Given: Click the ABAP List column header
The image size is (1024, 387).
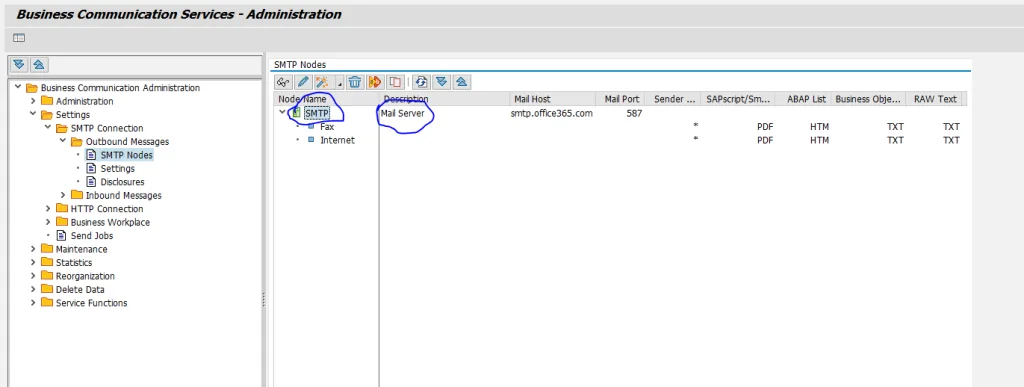Looking at the screenshot, I should [x=804, y=99].
